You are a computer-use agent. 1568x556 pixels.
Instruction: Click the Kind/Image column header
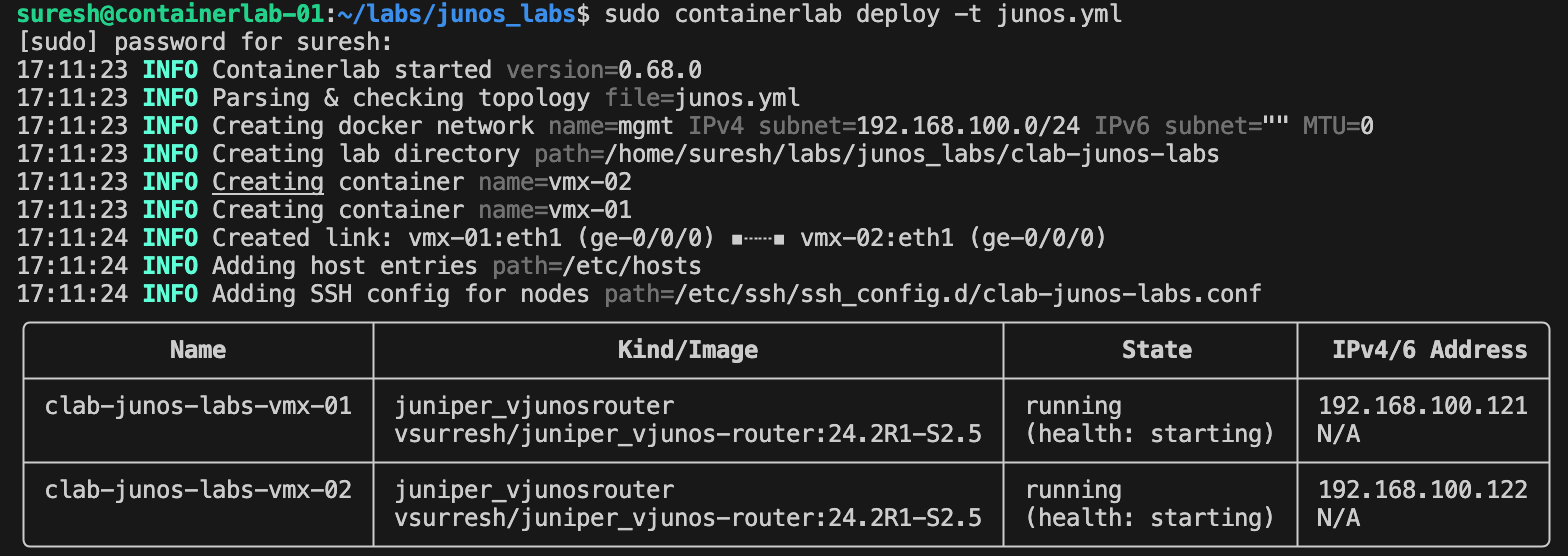click(x=688, y=349)
